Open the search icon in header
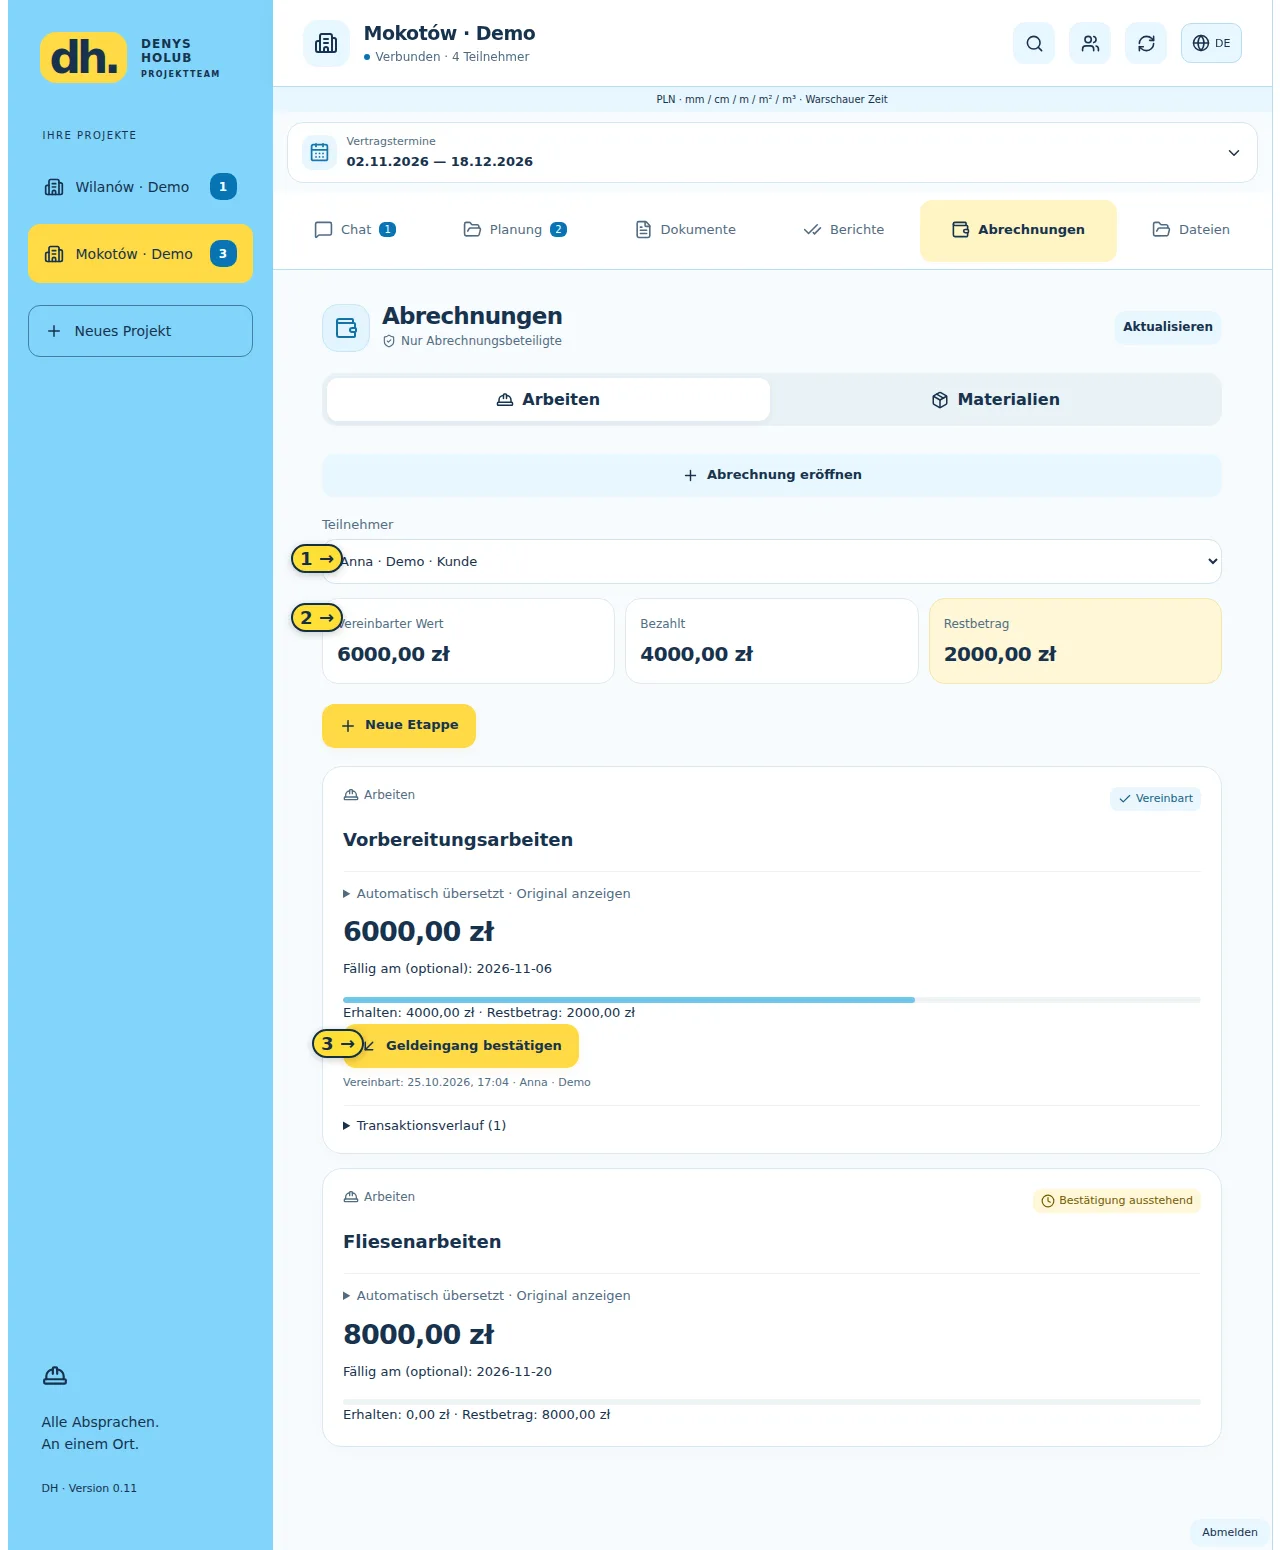Screen dimensions: 1280x1550 click(x=1034, y=43)
